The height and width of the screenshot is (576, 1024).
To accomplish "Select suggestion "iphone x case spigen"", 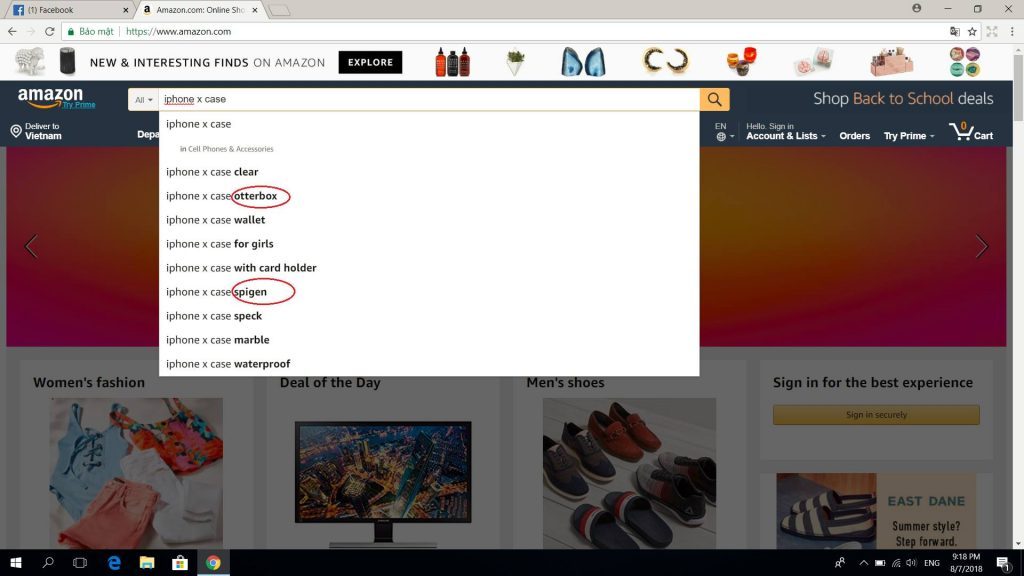I will point(429,292).
